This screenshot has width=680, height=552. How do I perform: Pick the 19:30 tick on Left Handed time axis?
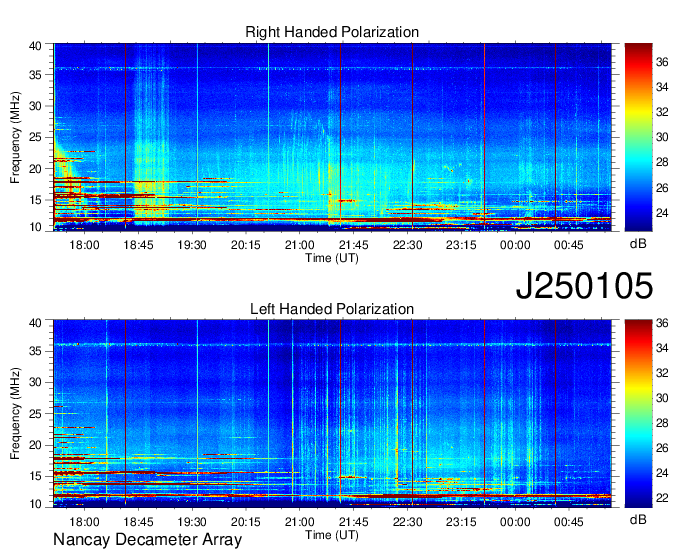(192, 522)
